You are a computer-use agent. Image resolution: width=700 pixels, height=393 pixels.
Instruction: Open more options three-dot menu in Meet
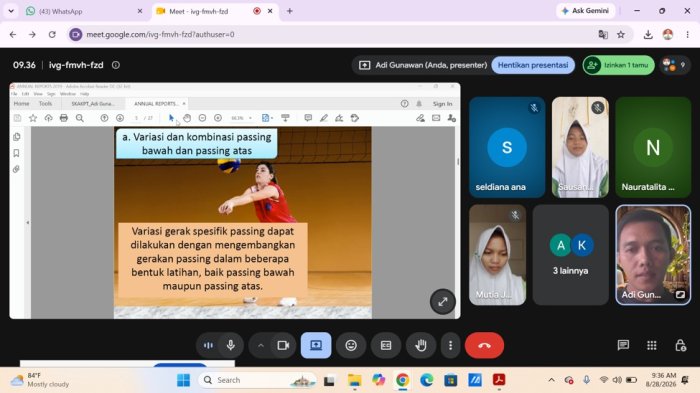(x=450, y=345)
